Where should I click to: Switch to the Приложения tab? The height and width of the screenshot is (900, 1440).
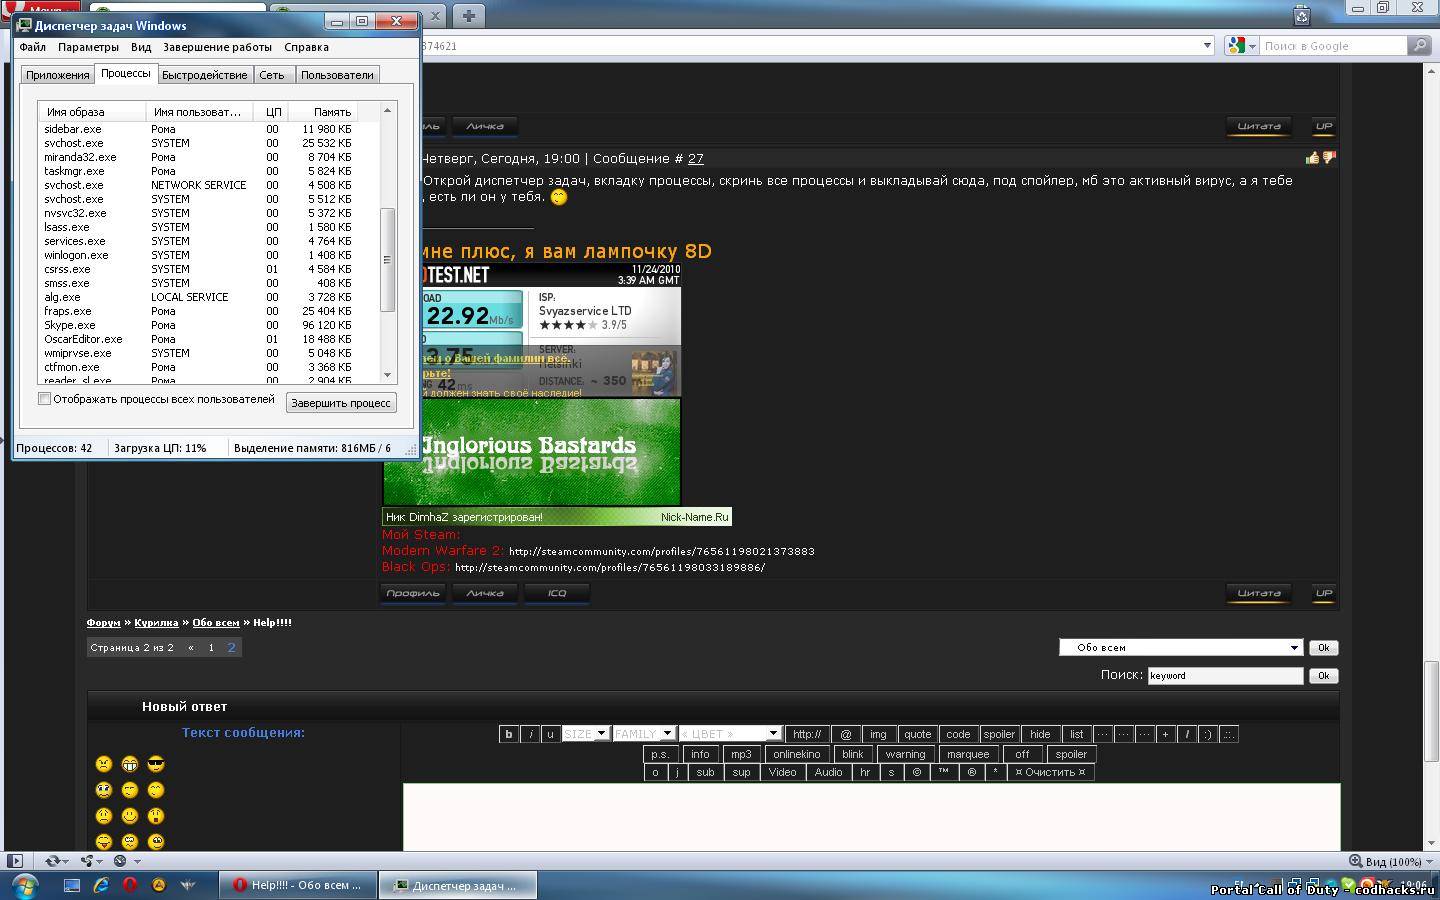click(x=58, y=75)
